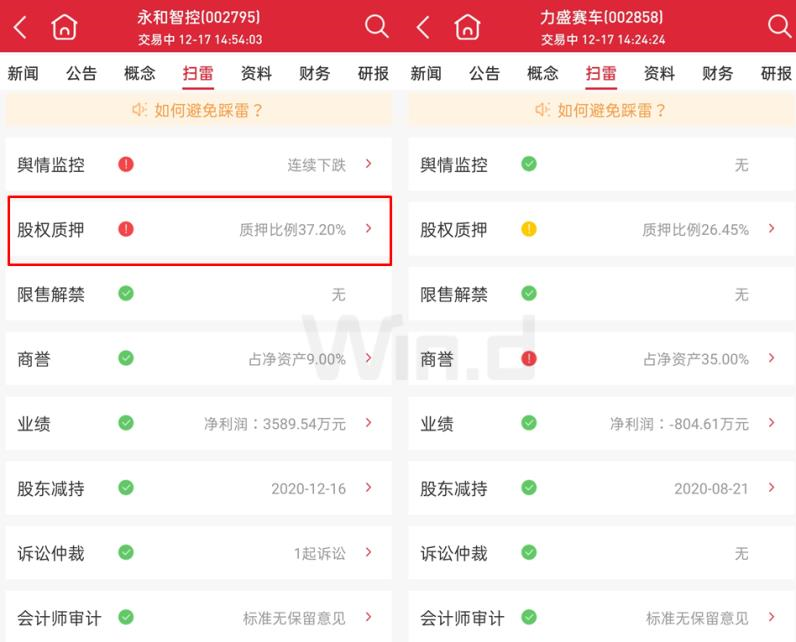The image size is (796, 642).
Task: Tap 扫雷 tab for 永和智控
Action: 198,74
